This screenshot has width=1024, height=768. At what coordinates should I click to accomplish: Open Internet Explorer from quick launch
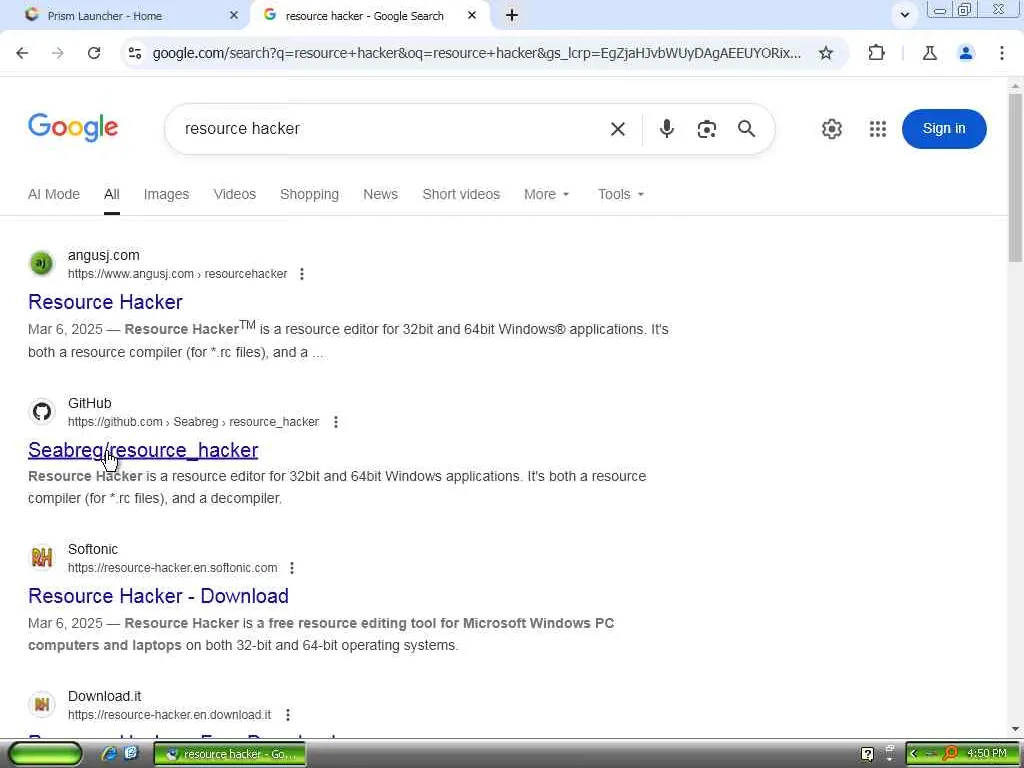pyautogui.click(x=109, y=754)
